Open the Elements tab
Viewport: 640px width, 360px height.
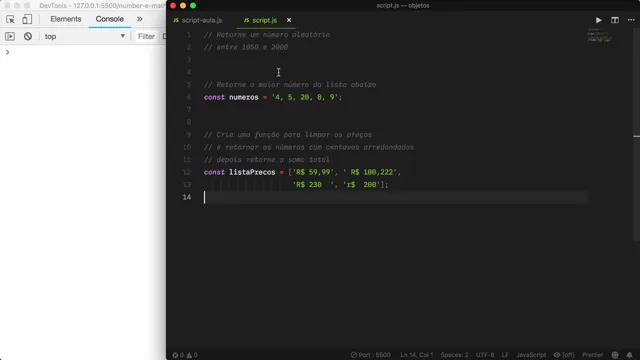point(66,19)
